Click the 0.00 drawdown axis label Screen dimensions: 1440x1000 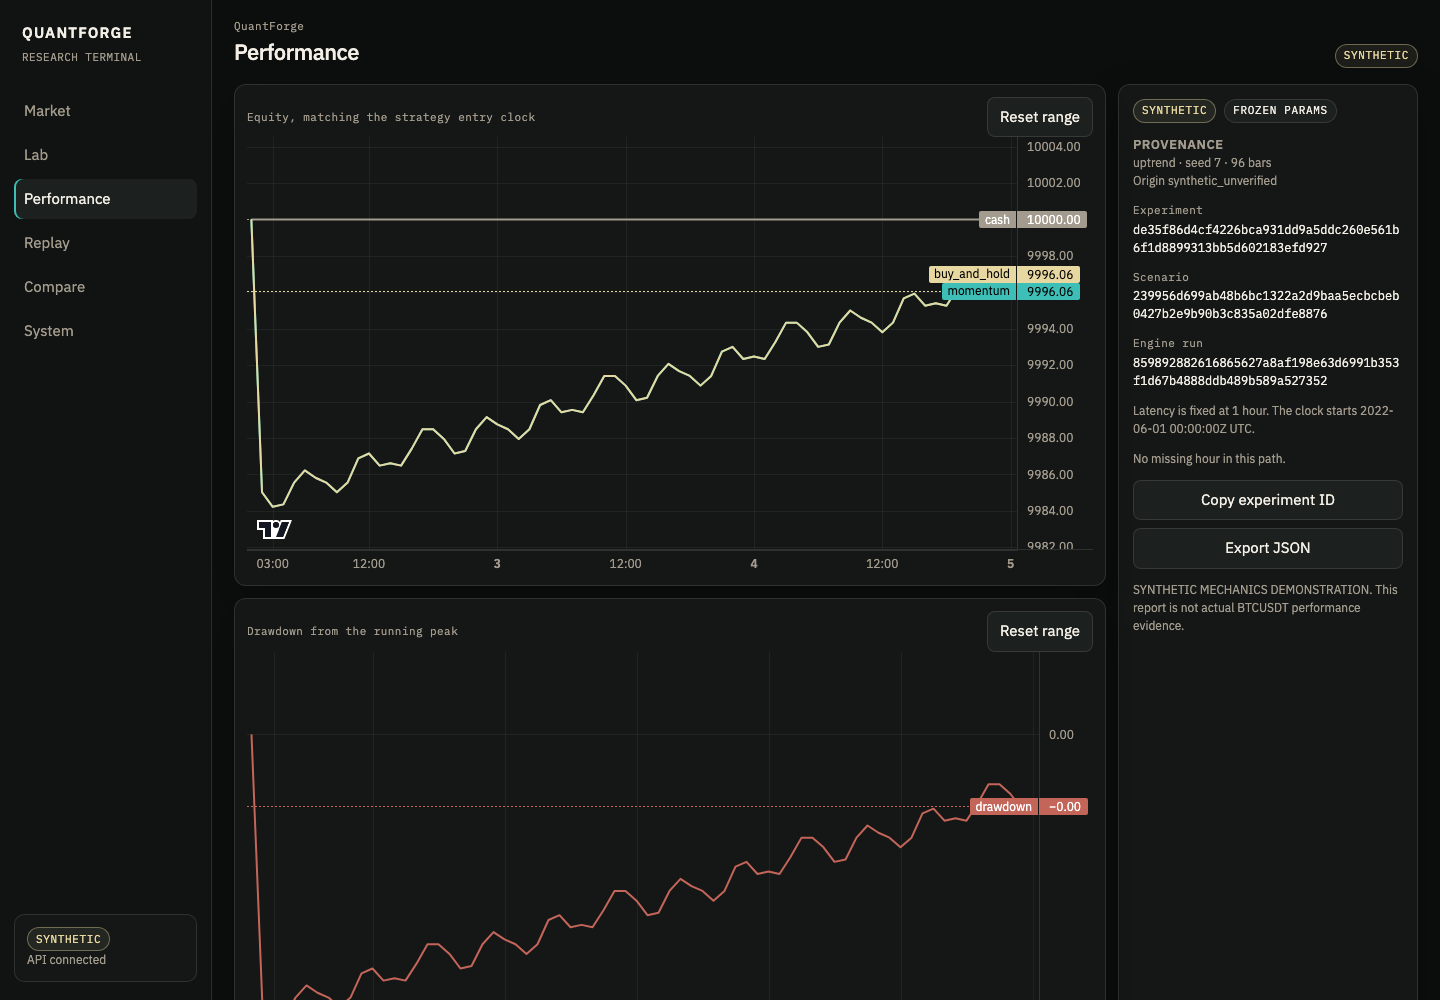point(1061,735)
